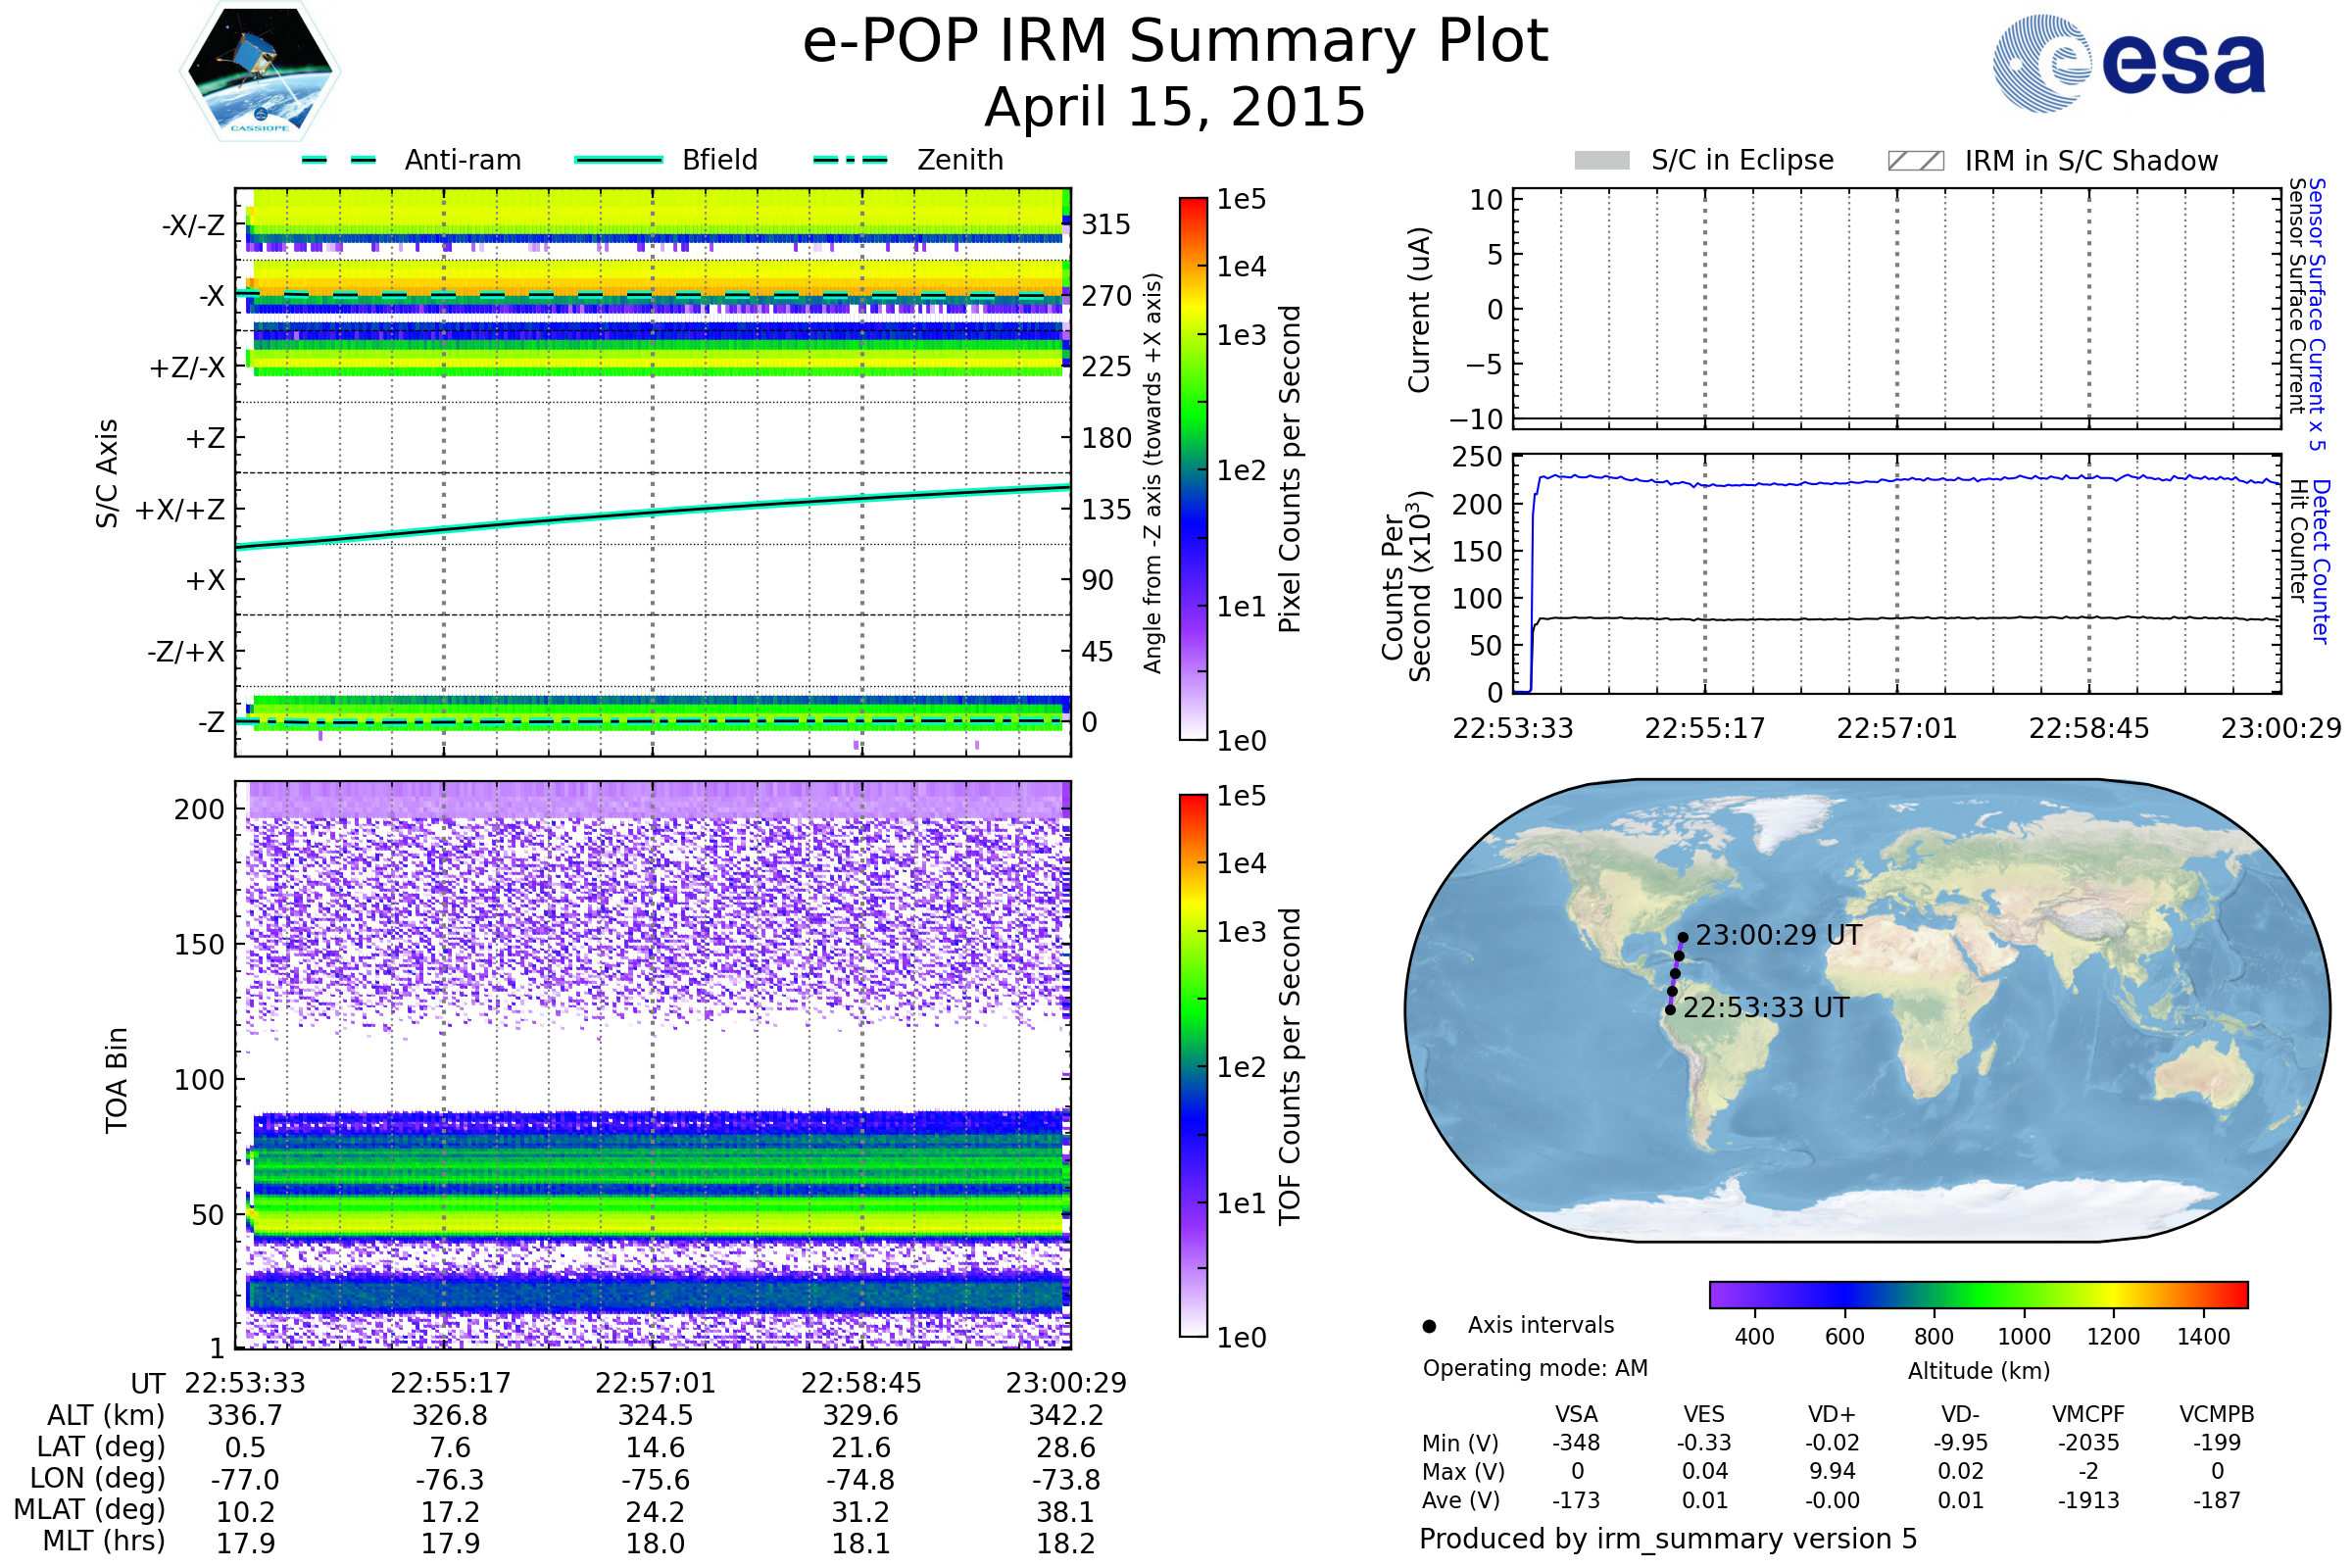Image resolution: width=2352 pixels, height=1568 pixels.
Task: Click the CASSIOPE mission logo
Action: click(x=260, y=72)
